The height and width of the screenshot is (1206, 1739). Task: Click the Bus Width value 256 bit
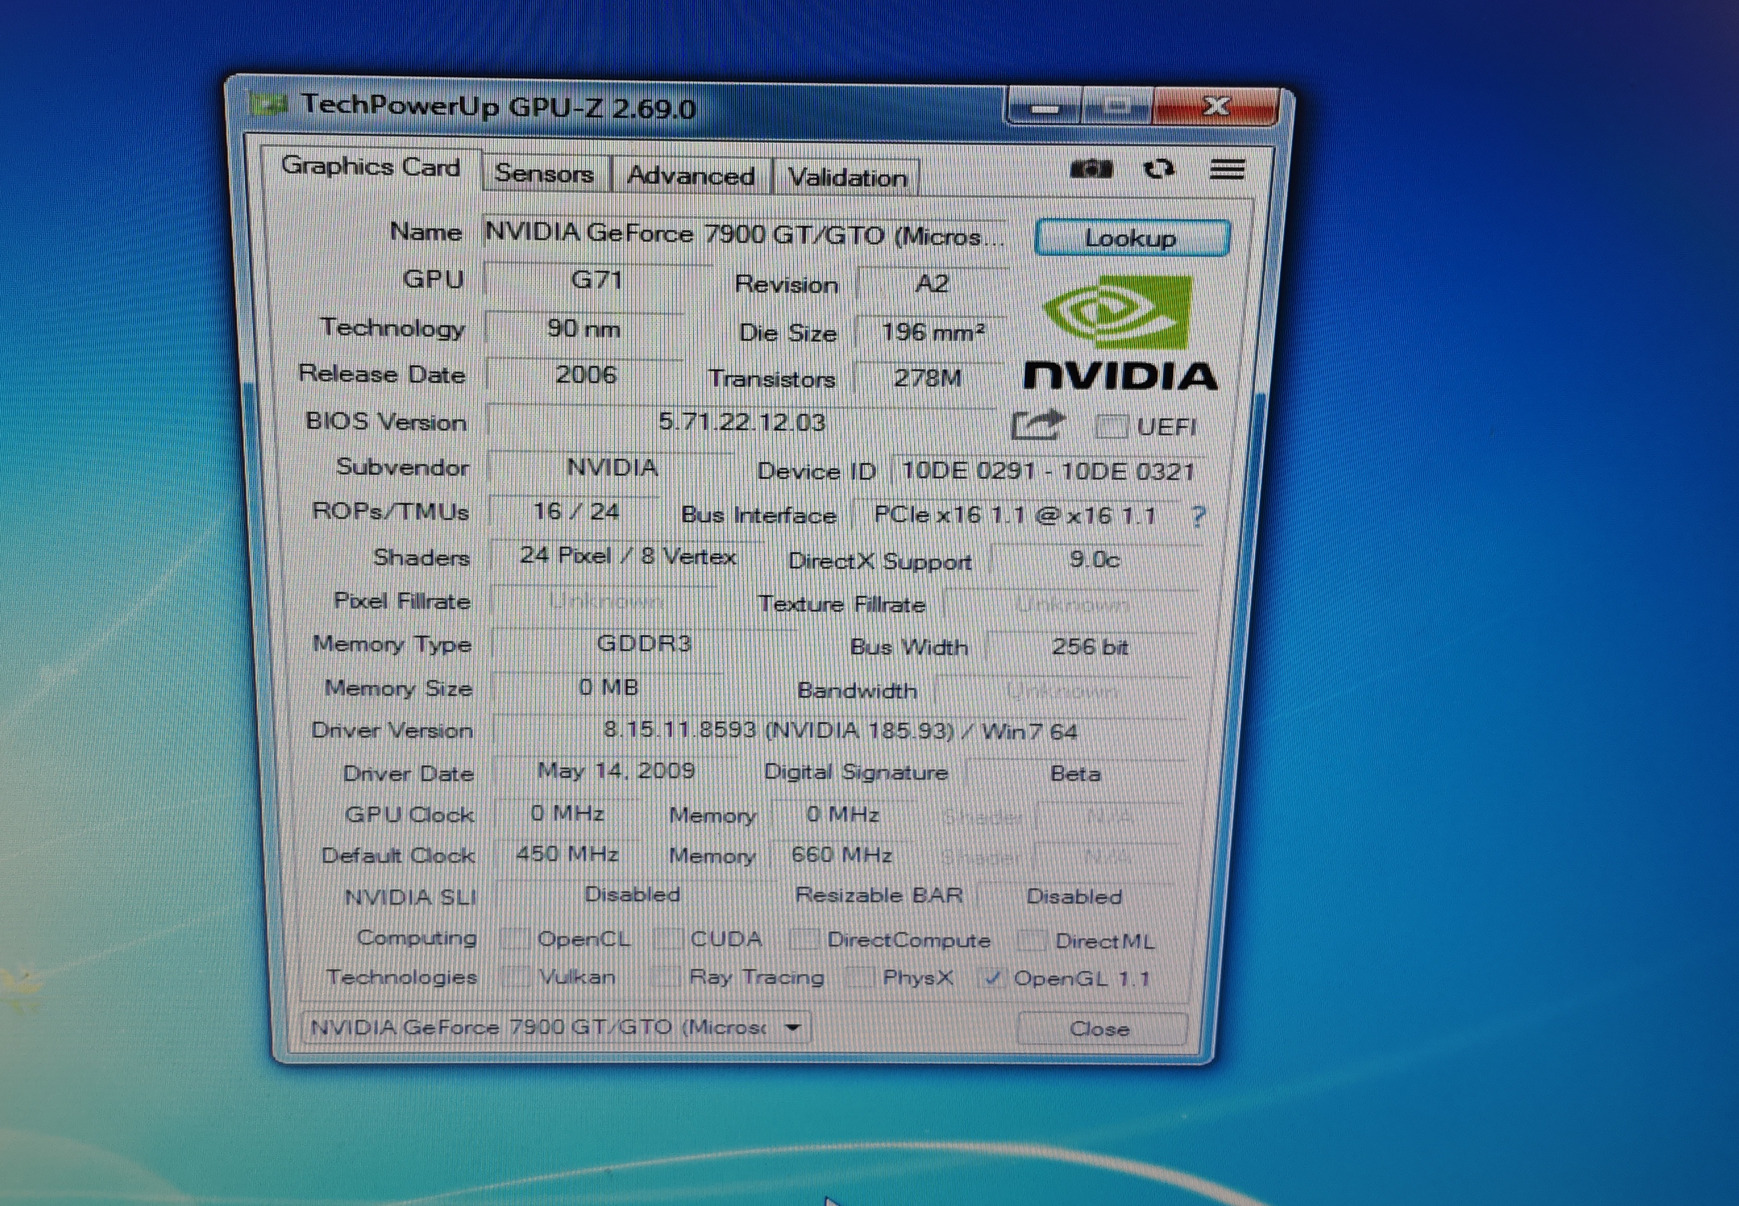1090,647
